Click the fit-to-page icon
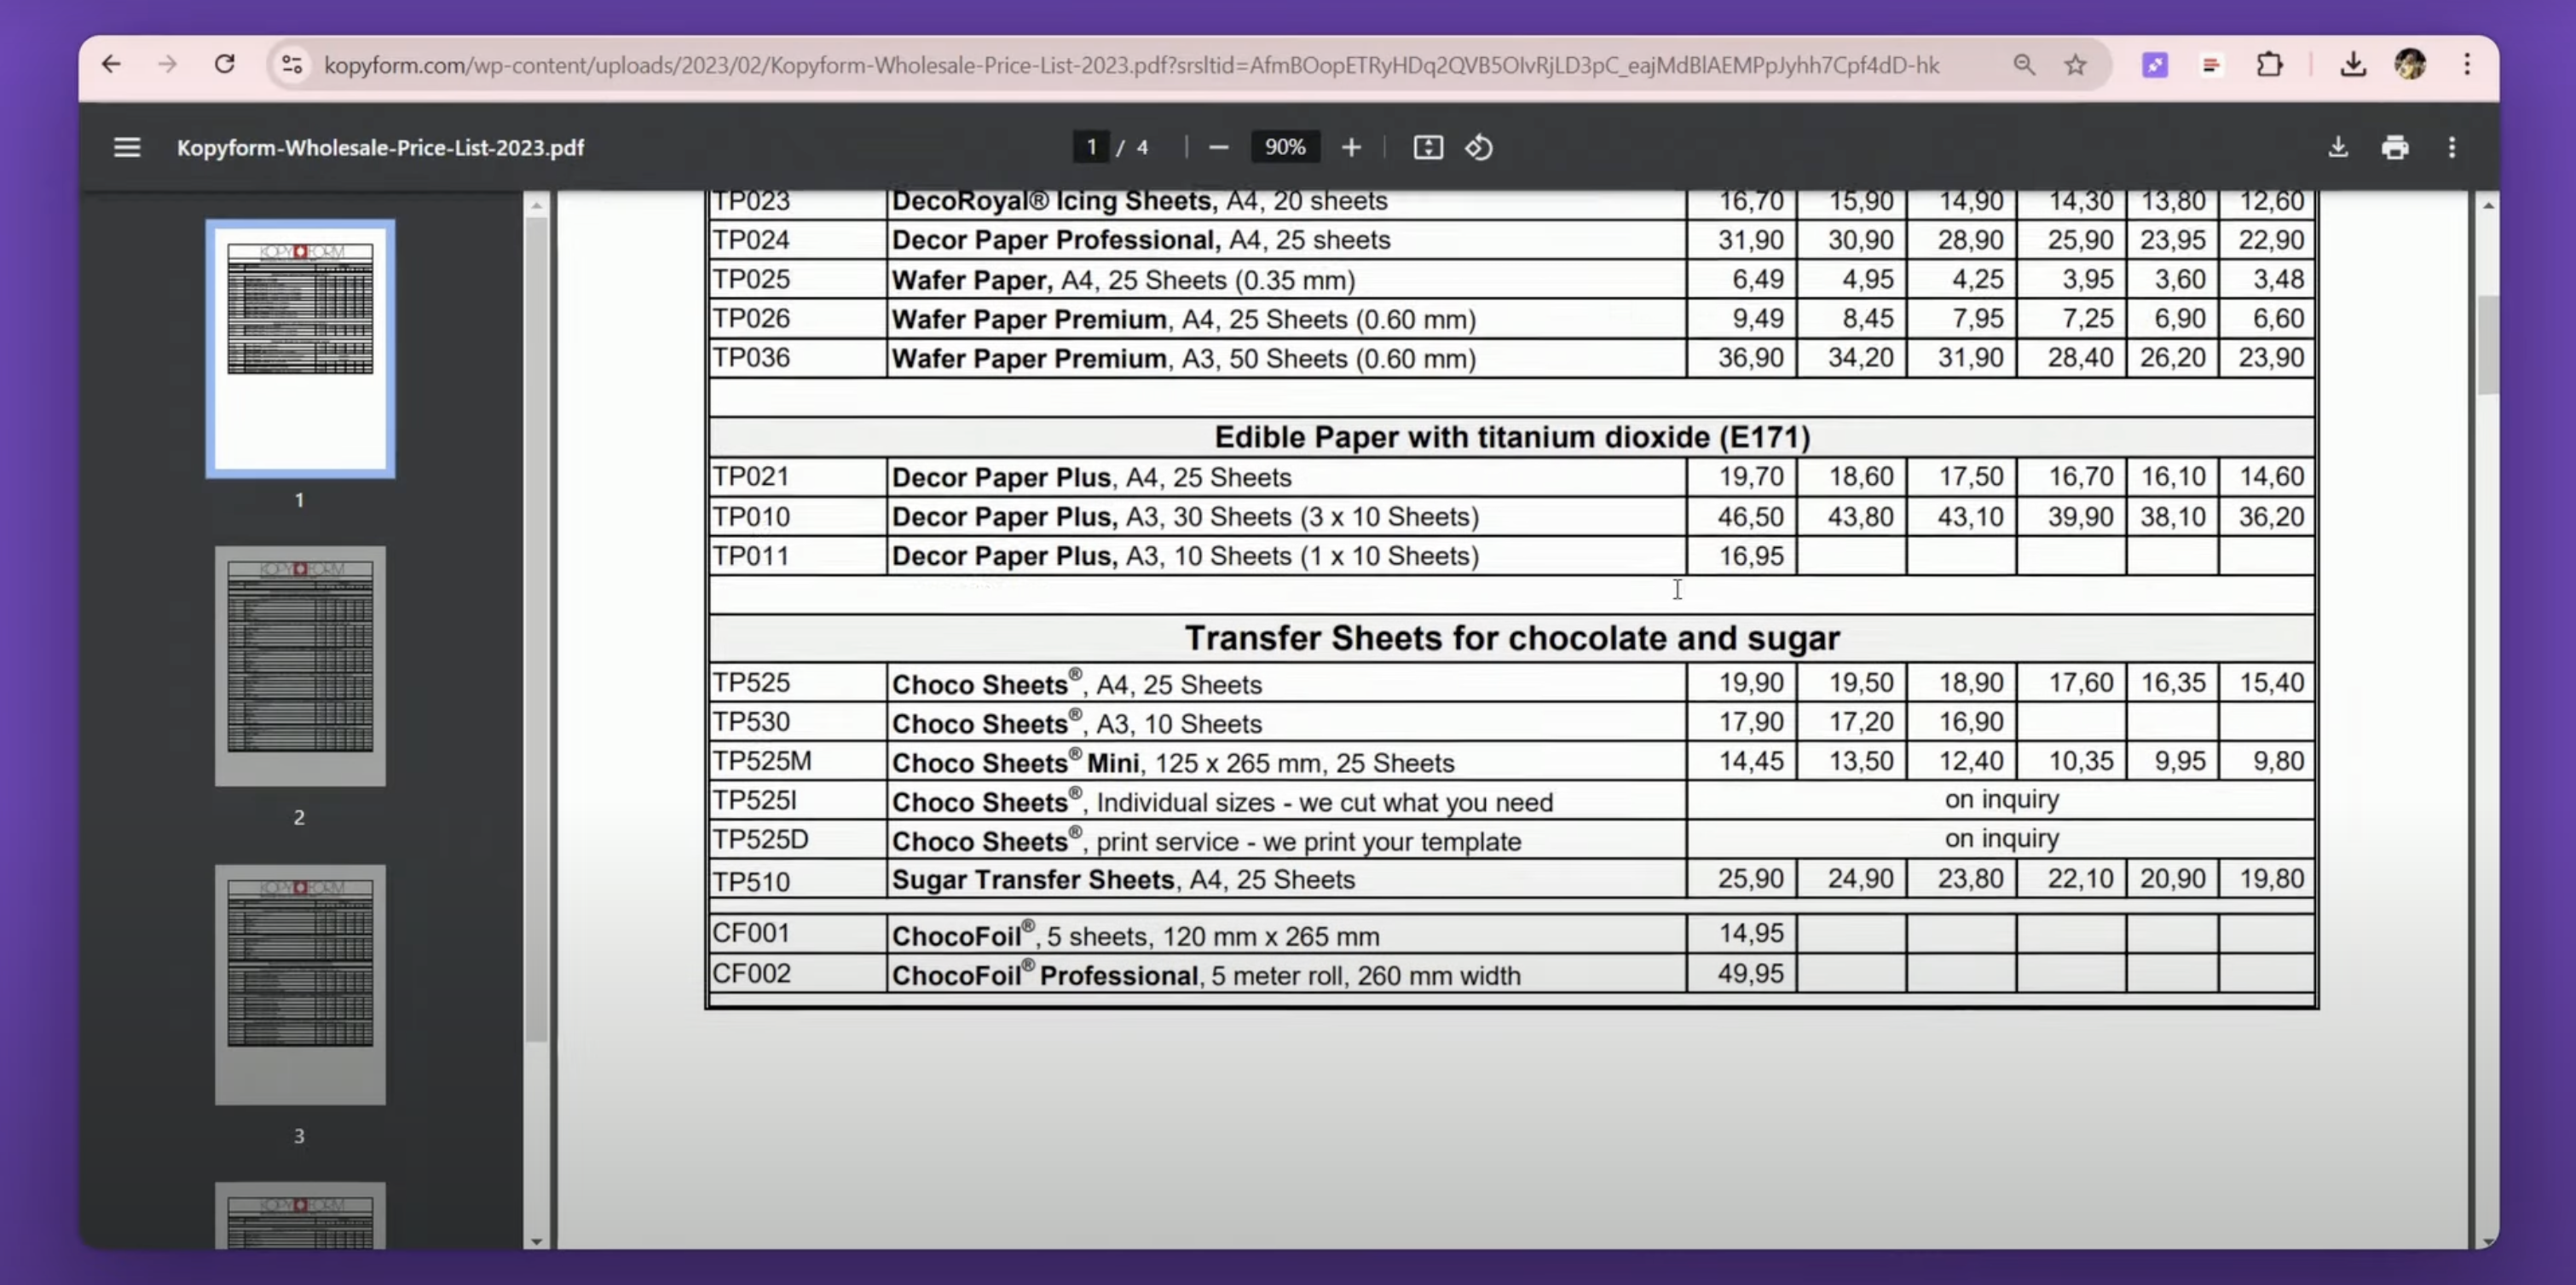2576x1285 pixels. 1428,147
